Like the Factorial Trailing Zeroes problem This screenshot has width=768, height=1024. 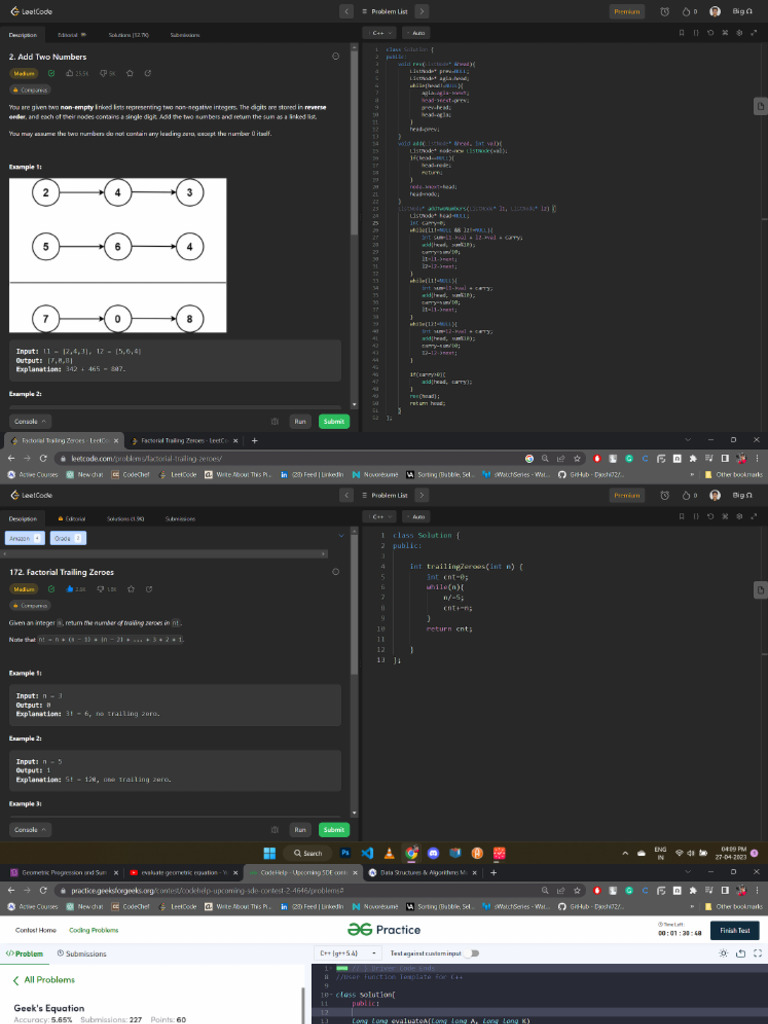[70, 589]
